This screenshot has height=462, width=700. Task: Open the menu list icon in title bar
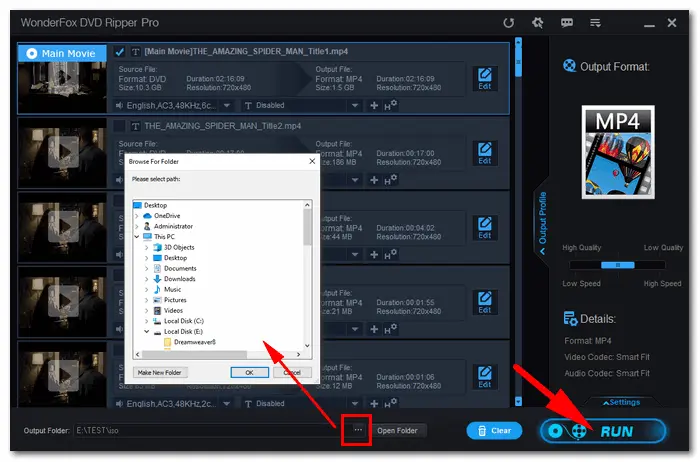(x=595, y=23)
